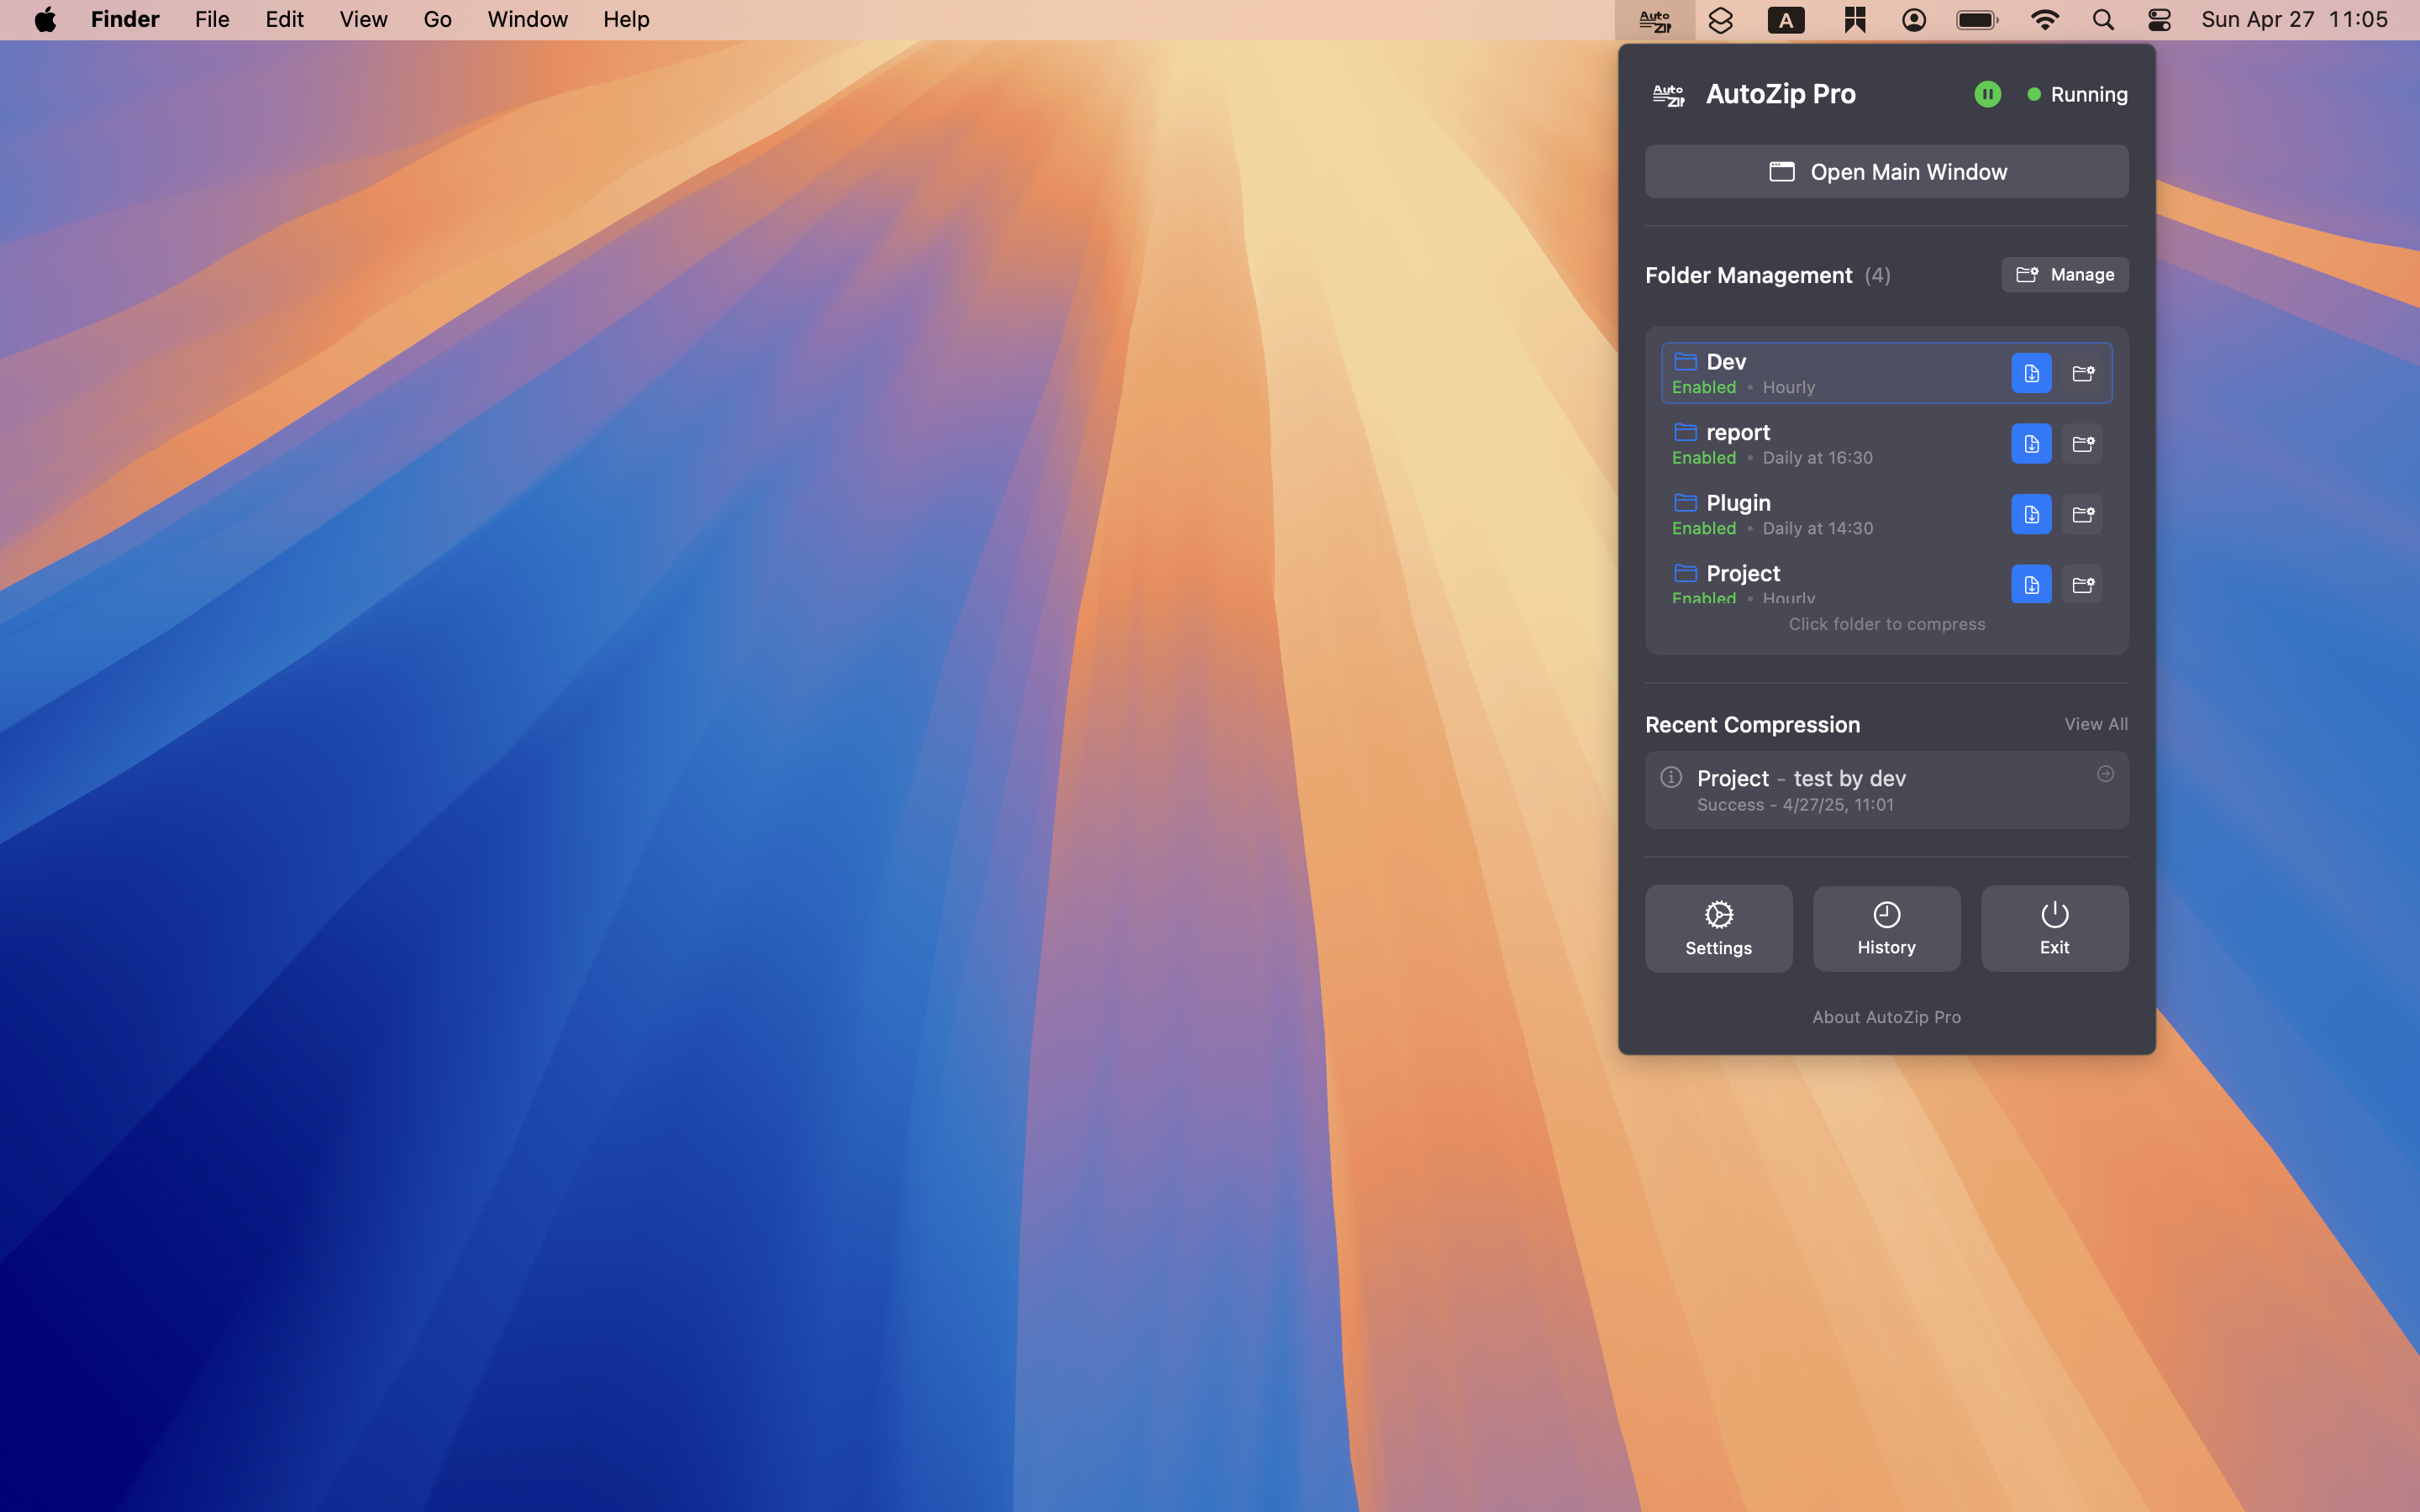Open the Apple menu

click(45, 20)
